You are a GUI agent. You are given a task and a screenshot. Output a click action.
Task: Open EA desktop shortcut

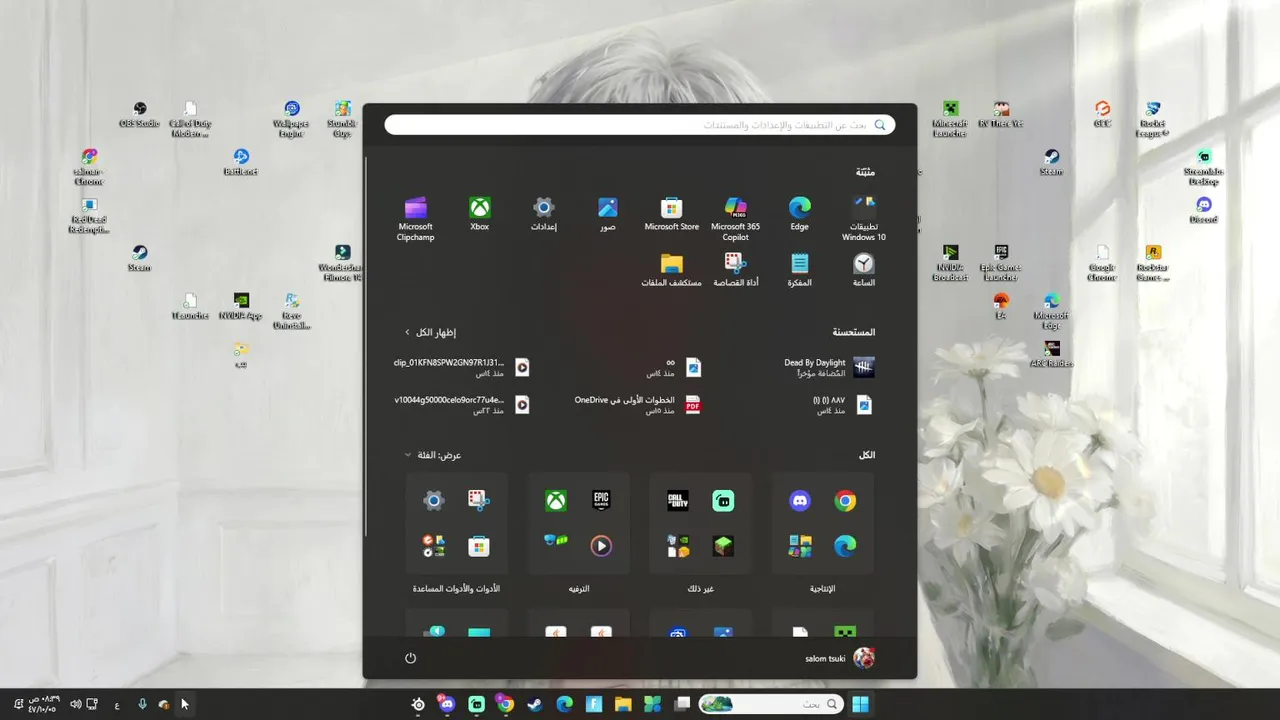click(x=1000, y=306)
